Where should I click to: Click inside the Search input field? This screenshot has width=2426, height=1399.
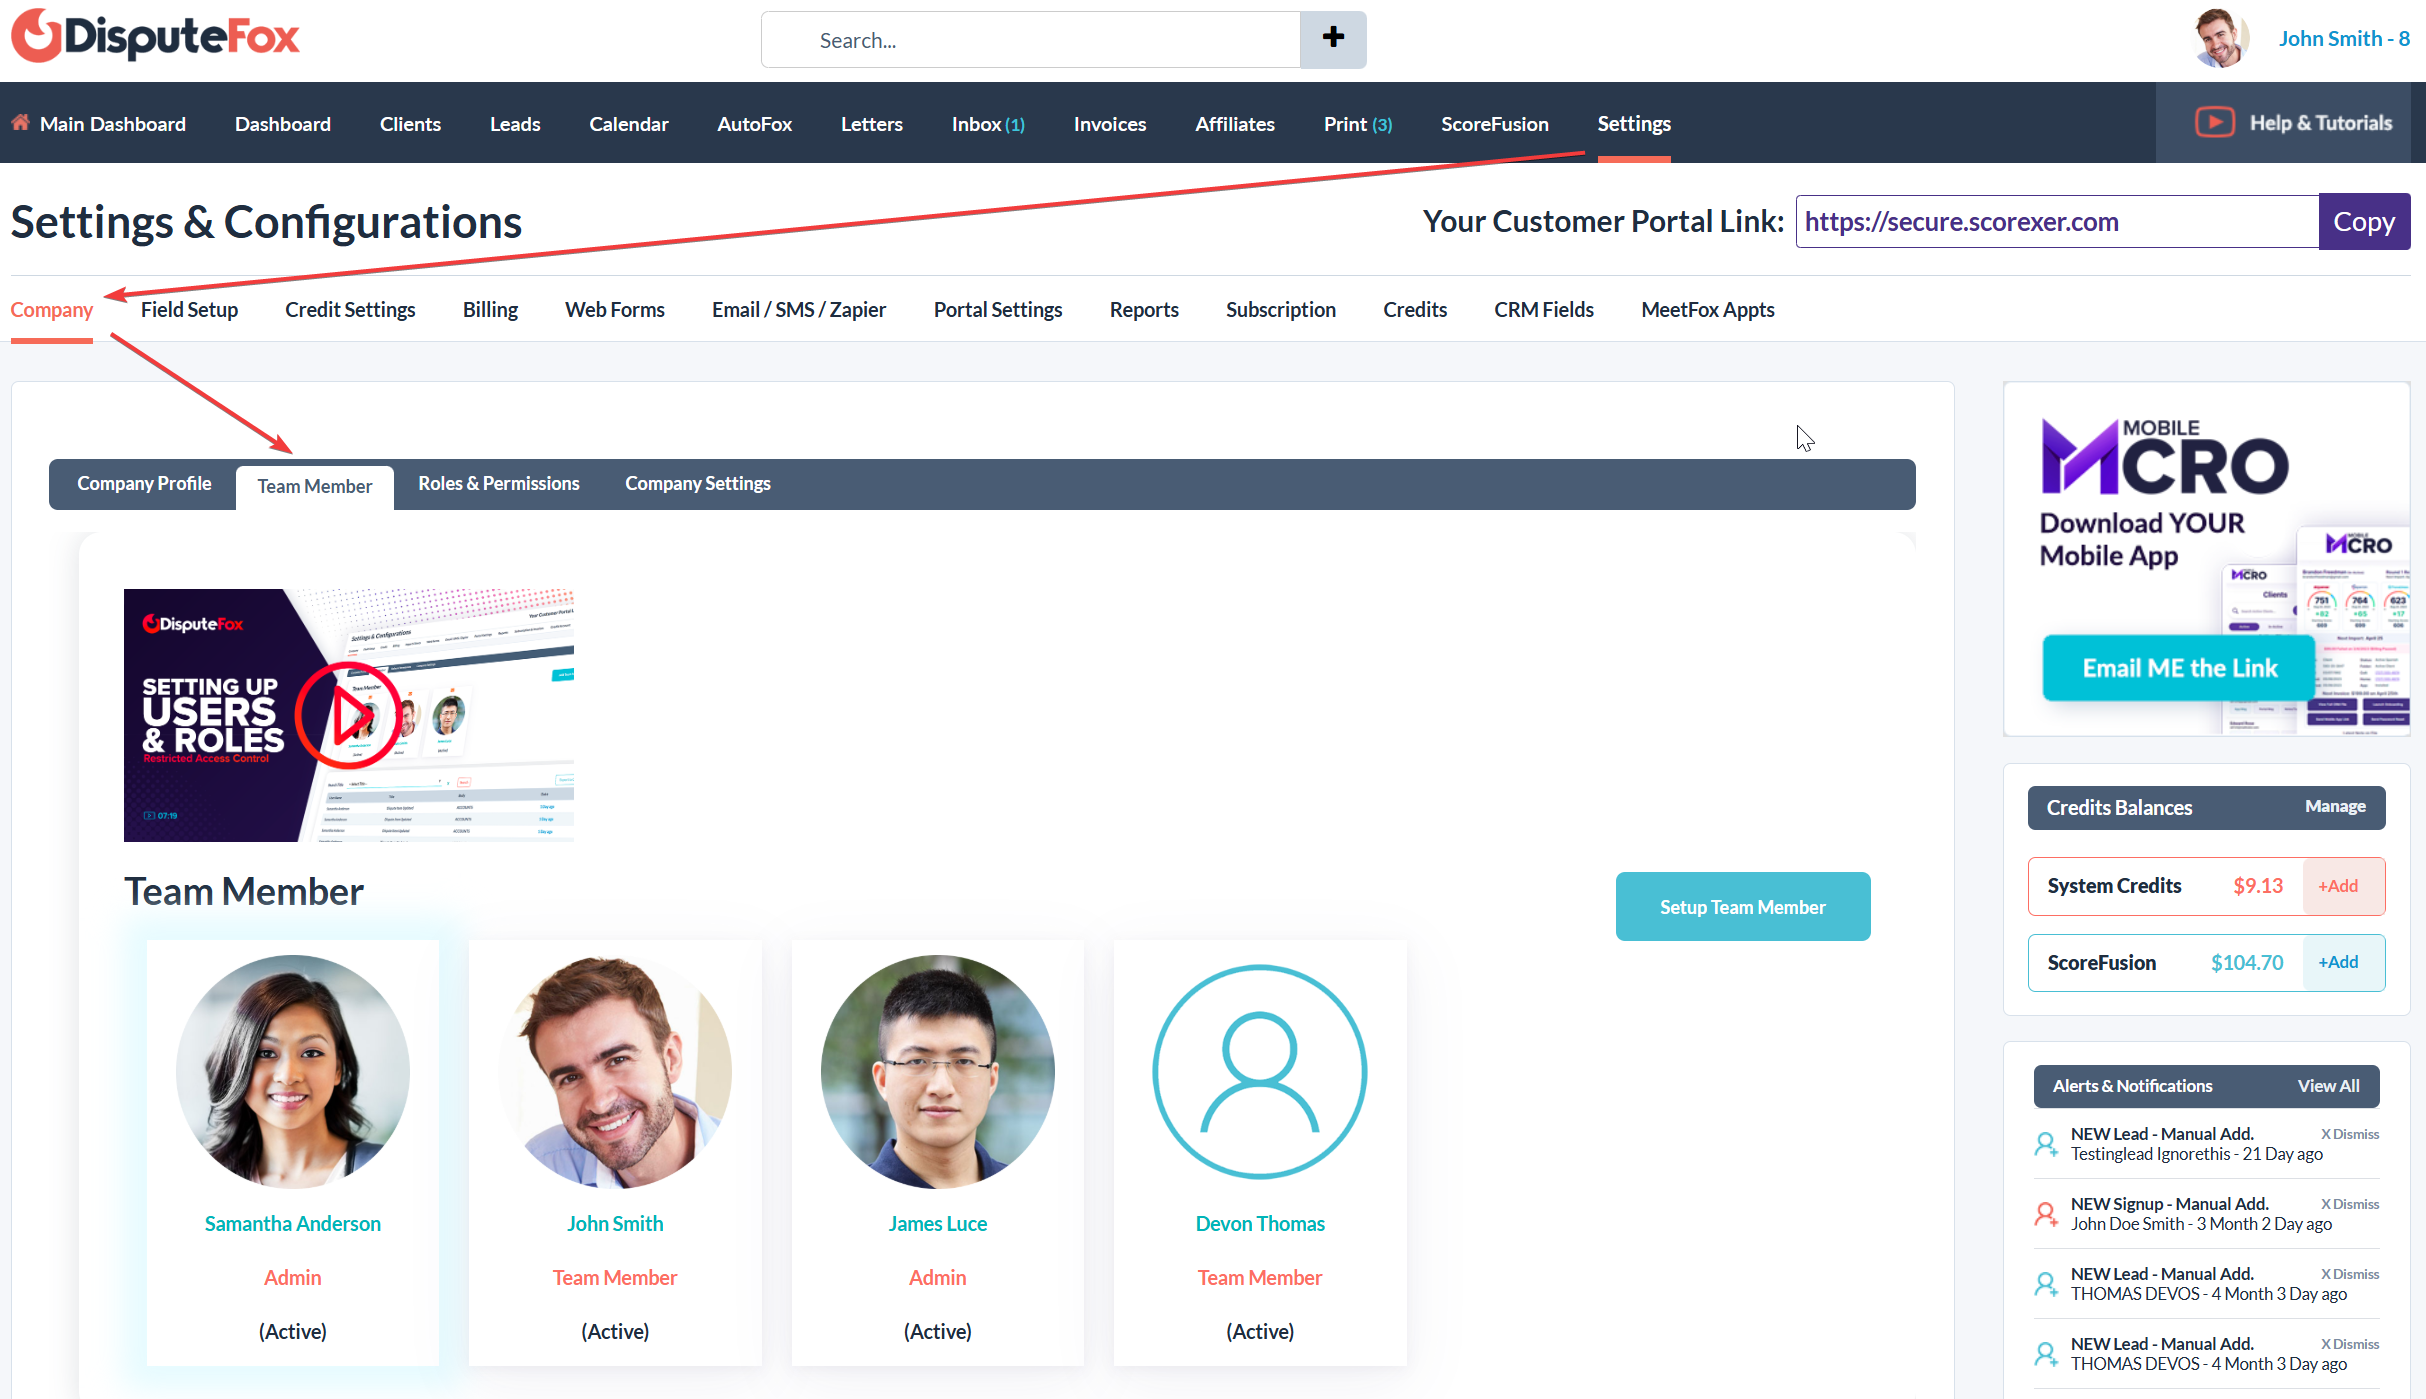coord(1030,39)
